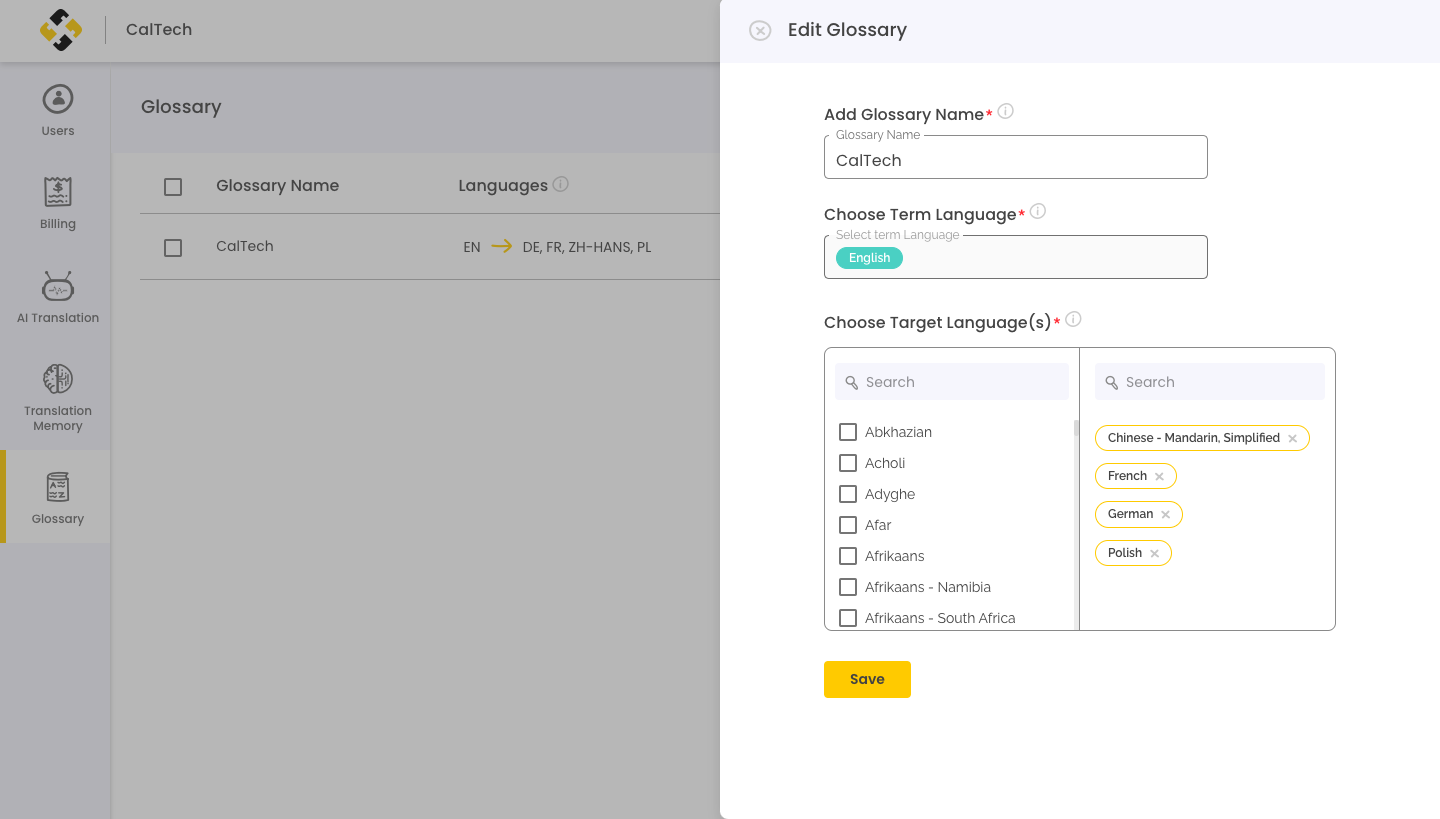Screen dimensions: 1440x819
Task: Select the CalTech glossary row checkbox
Action: point(173,248)
